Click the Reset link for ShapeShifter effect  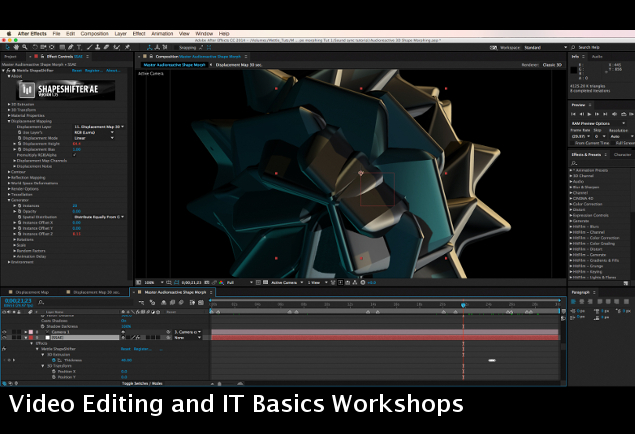(76, 71)
